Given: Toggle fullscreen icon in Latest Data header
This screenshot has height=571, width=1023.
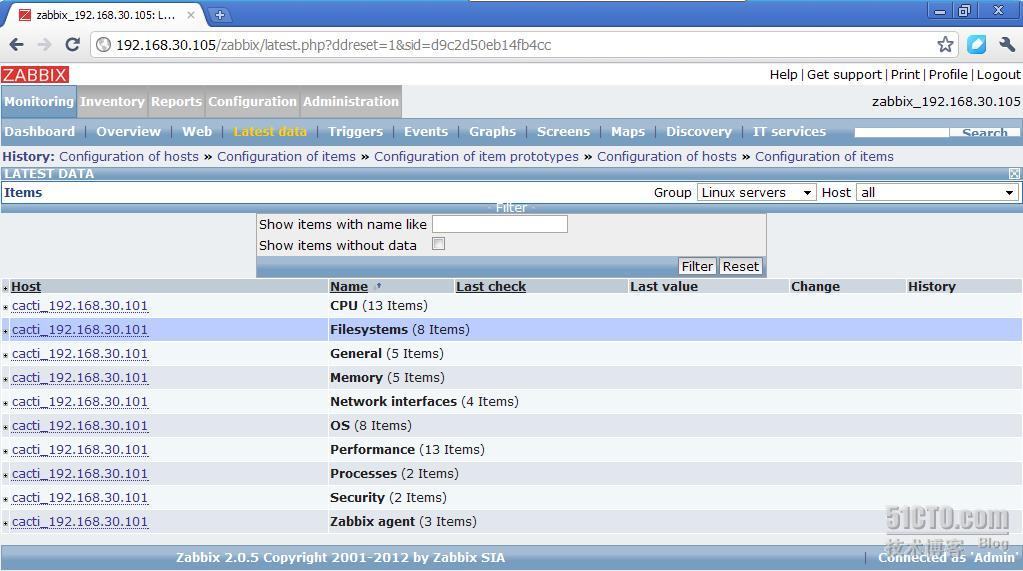Looking at the screenshot, I should click(x=1014, y=174).
